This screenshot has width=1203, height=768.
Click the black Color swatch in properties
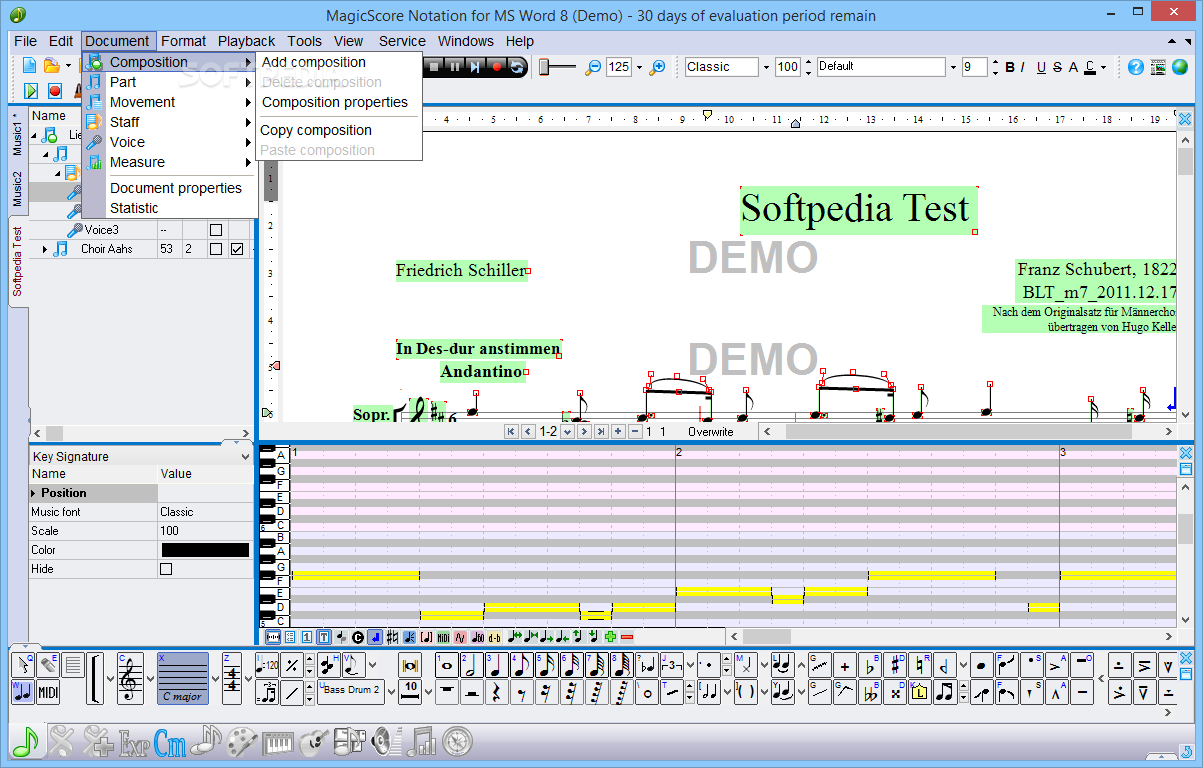(205, 550)
